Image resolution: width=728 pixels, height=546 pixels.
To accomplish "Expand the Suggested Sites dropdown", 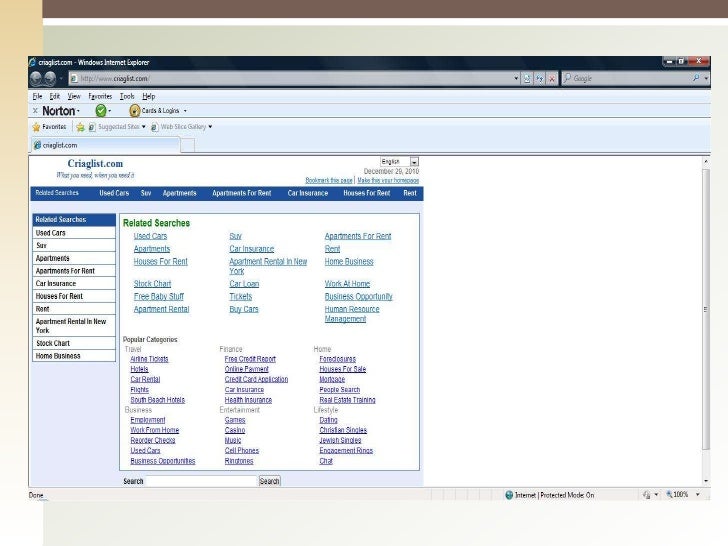I will point(143,127).
